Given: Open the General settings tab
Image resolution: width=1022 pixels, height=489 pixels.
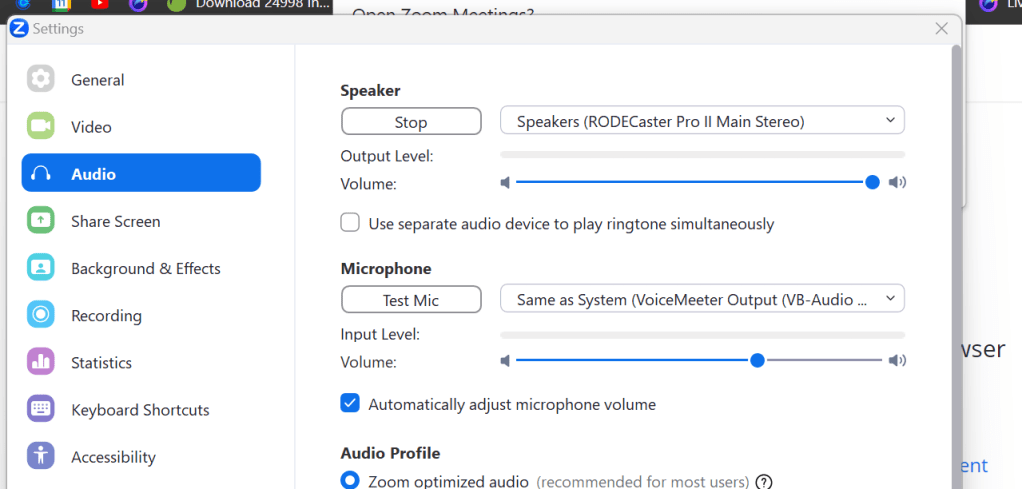Looking at the screenshot, I should click(141, 80).
